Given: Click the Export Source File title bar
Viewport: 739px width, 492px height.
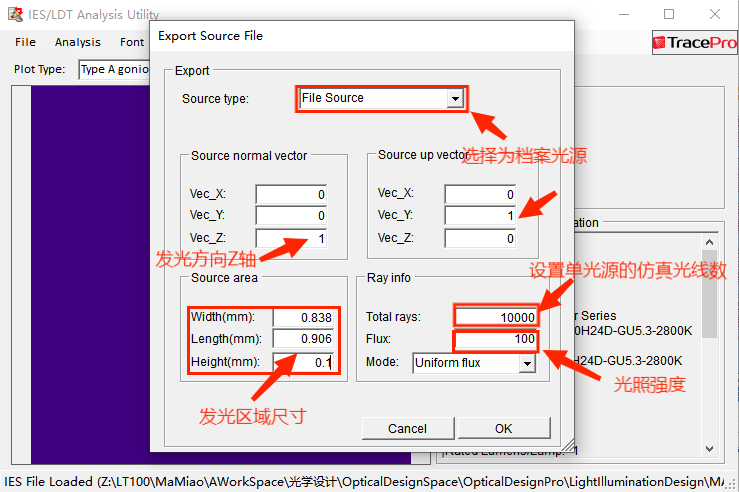Looking at the screenshot, I should click(x=362, y=36).
